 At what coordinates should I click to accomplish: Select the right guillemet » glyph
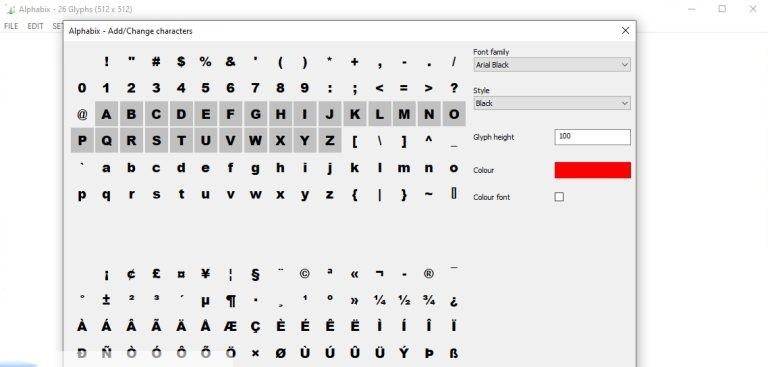[355, 300]
